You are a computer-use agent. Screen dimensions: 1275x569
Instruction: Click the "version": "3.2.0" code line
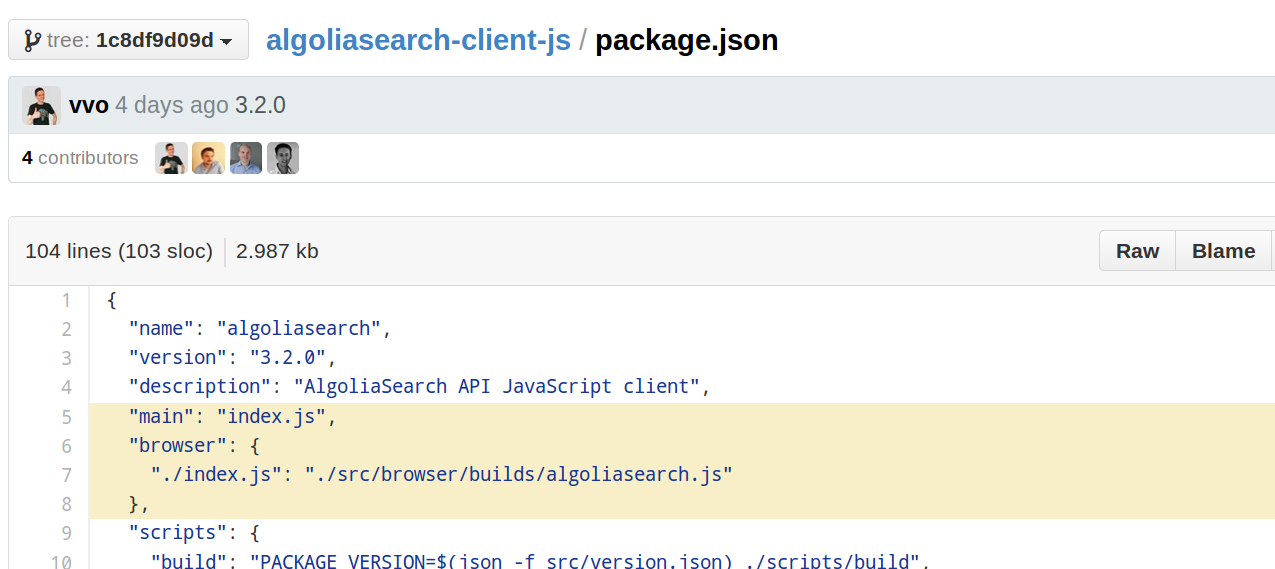coord(233,358)
